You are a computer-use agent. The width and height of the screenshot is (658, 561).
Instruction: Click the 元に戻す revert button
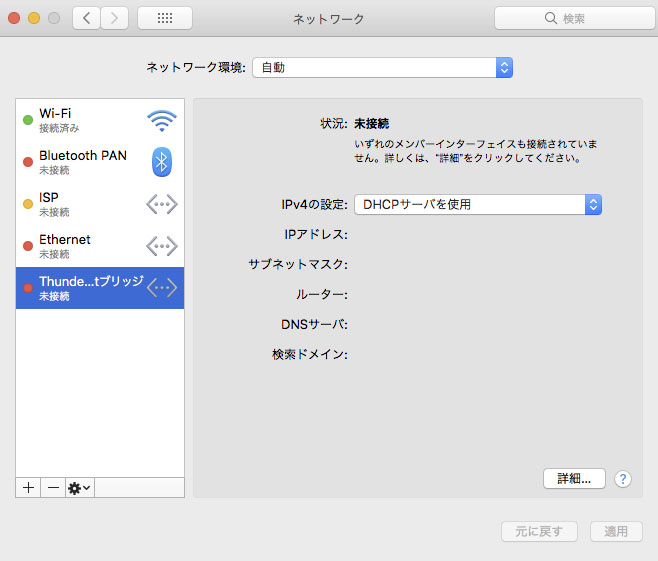click(x=539, y=532)
